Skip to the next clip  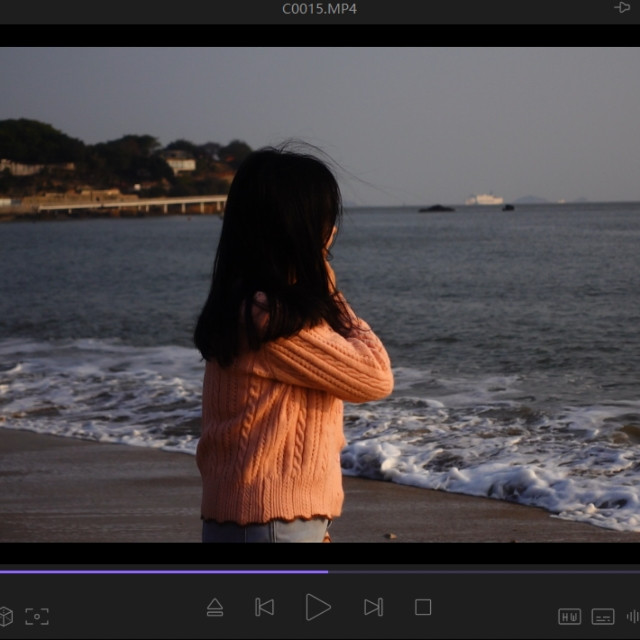[x=373, y=607]
